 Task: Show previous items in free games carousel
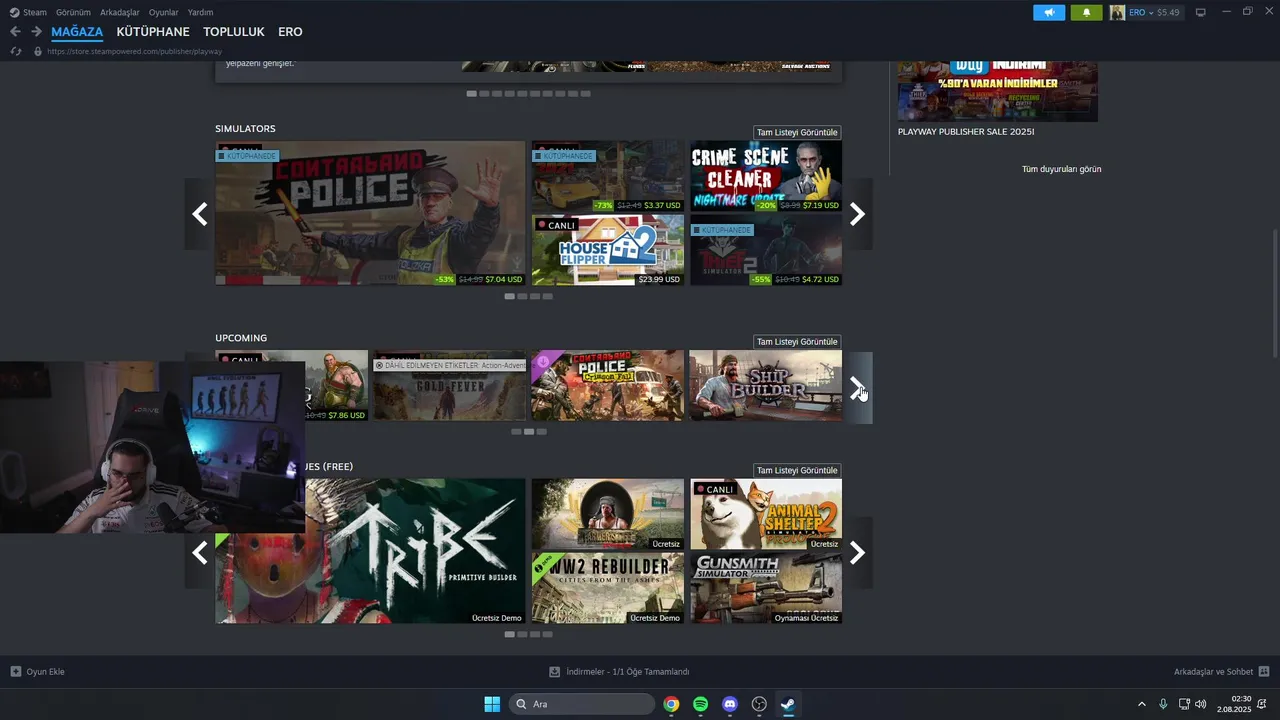(199, 552)
